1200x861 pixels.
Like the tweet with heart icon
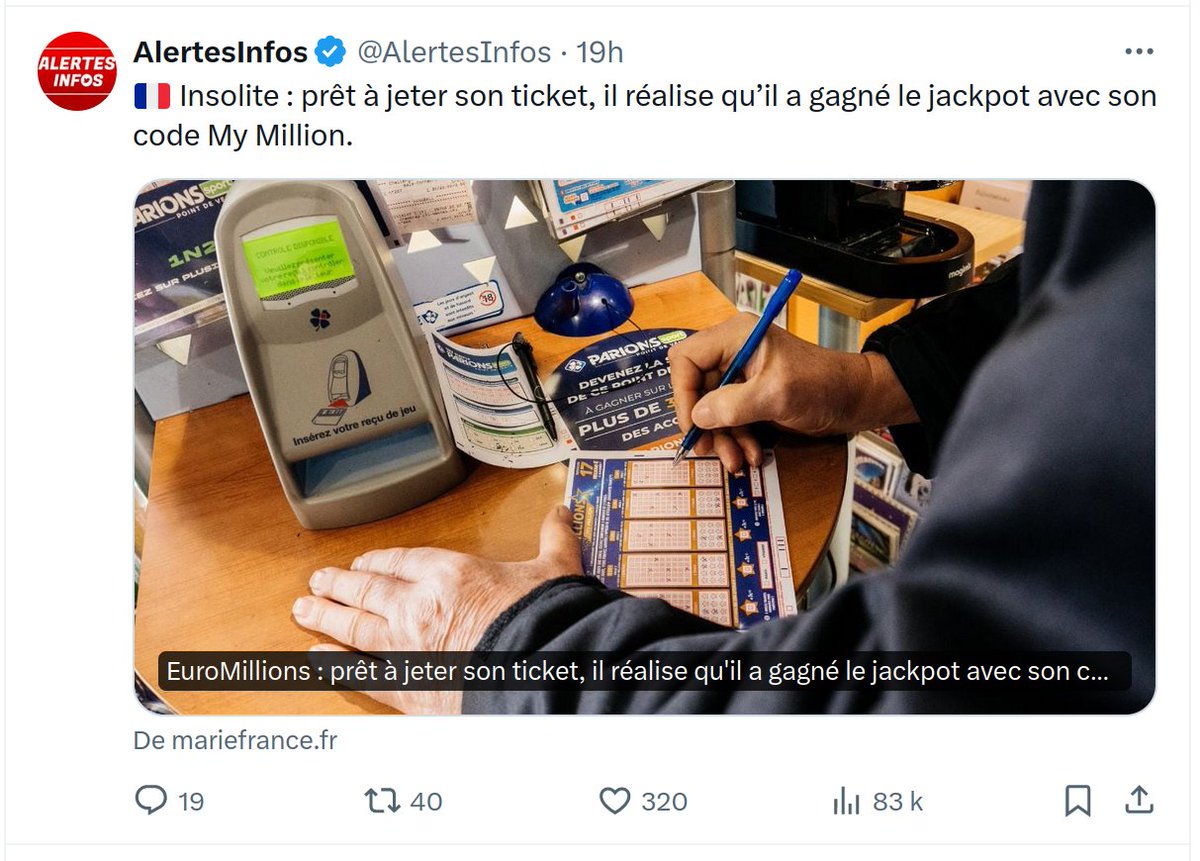(615, 801)
